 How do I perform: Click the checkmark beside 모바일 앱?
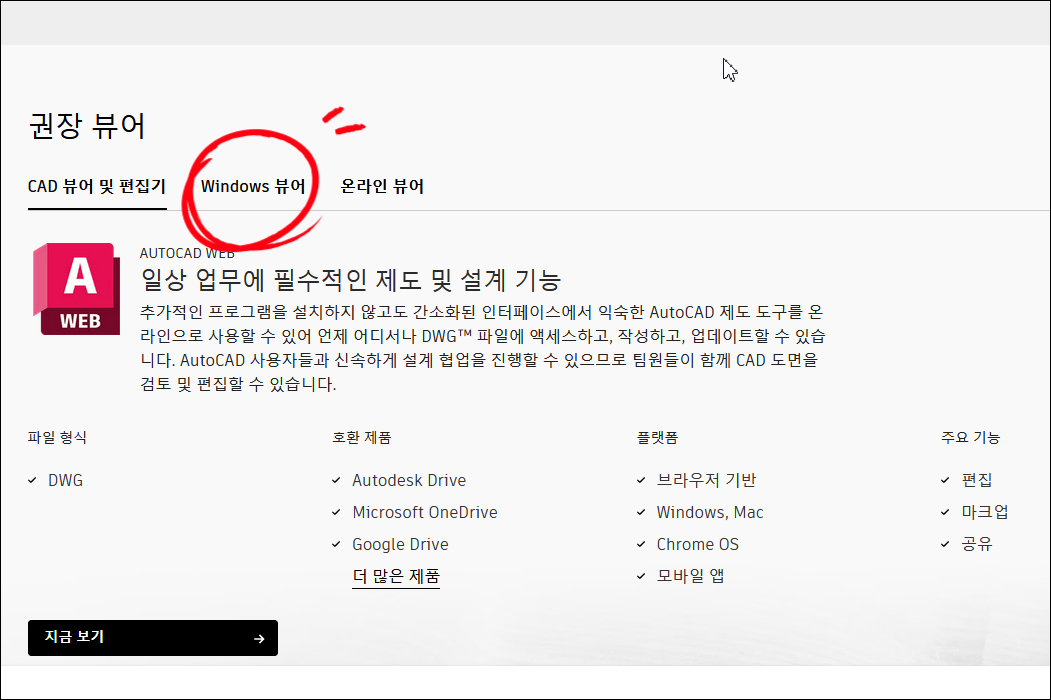[x=641, y=576]
